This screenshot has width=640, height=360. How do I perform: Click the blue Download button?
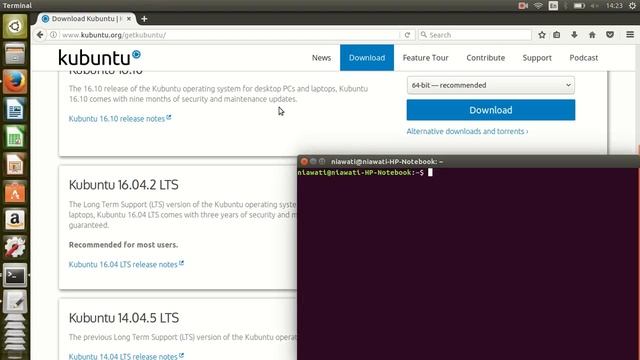(491, 110)
